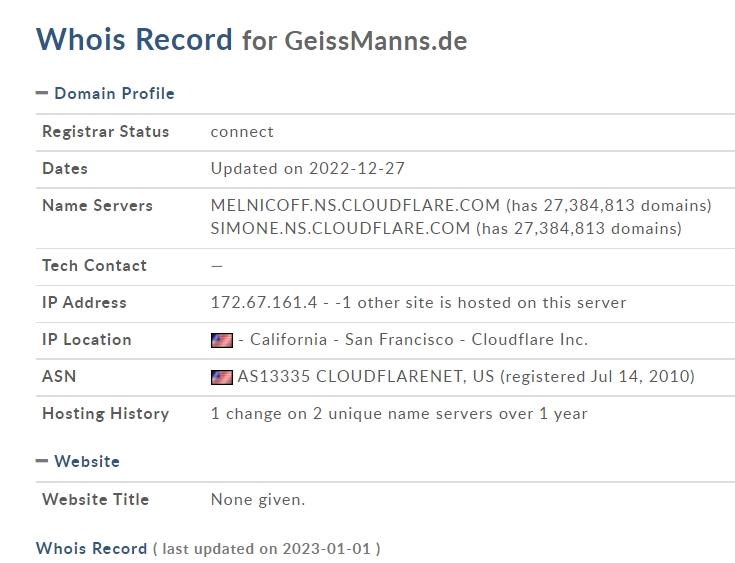
Task: Click AS13335 CLOUDFLARENET ASN entry
Action: pos(366,376)
